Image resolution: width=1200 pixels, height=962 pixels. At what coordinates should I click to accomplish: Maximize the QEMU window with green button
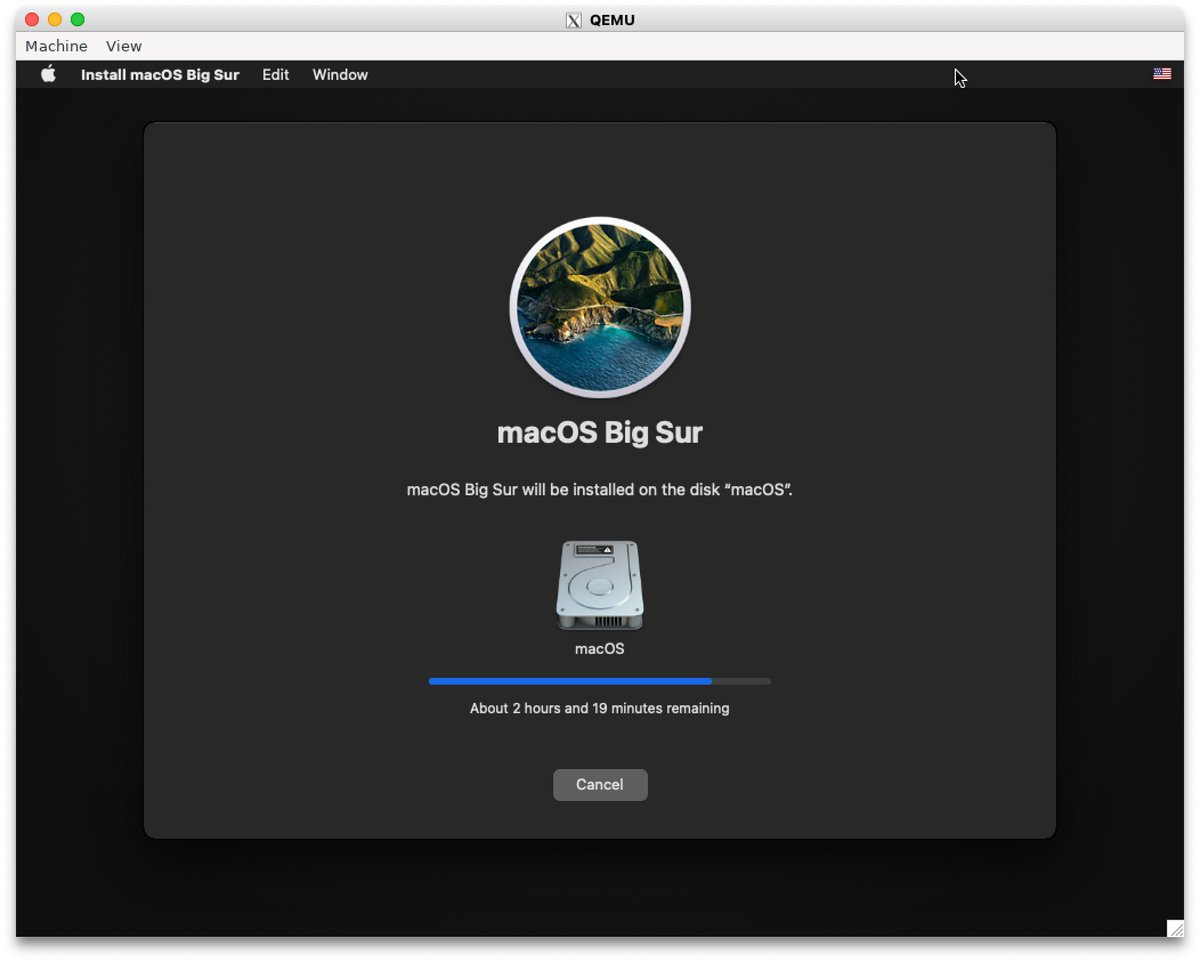click(x=78, y=20)
